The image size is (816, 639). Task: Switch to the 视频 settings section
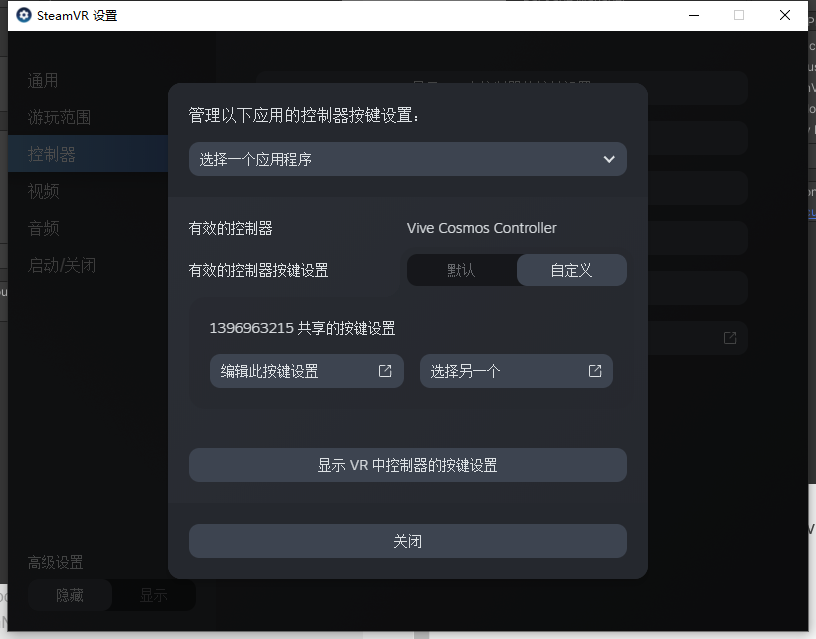(42, 191)
